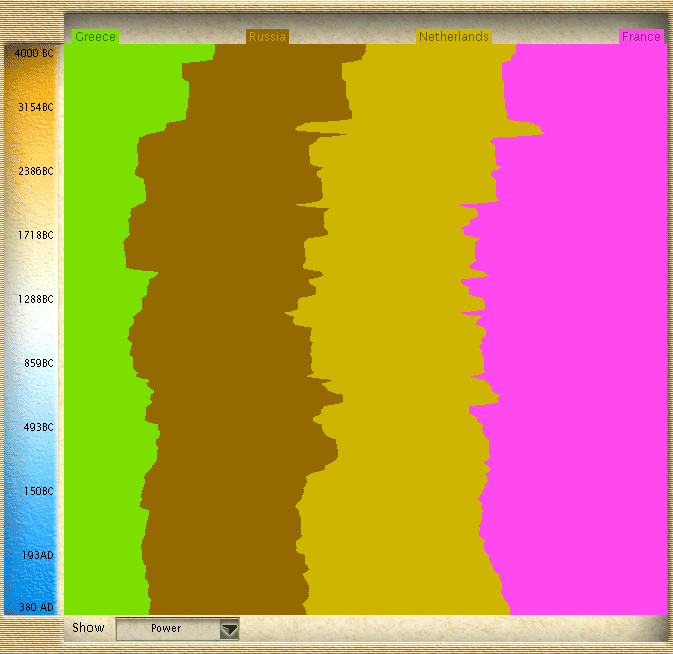Click the 150BC timeline label

[39, 491]
